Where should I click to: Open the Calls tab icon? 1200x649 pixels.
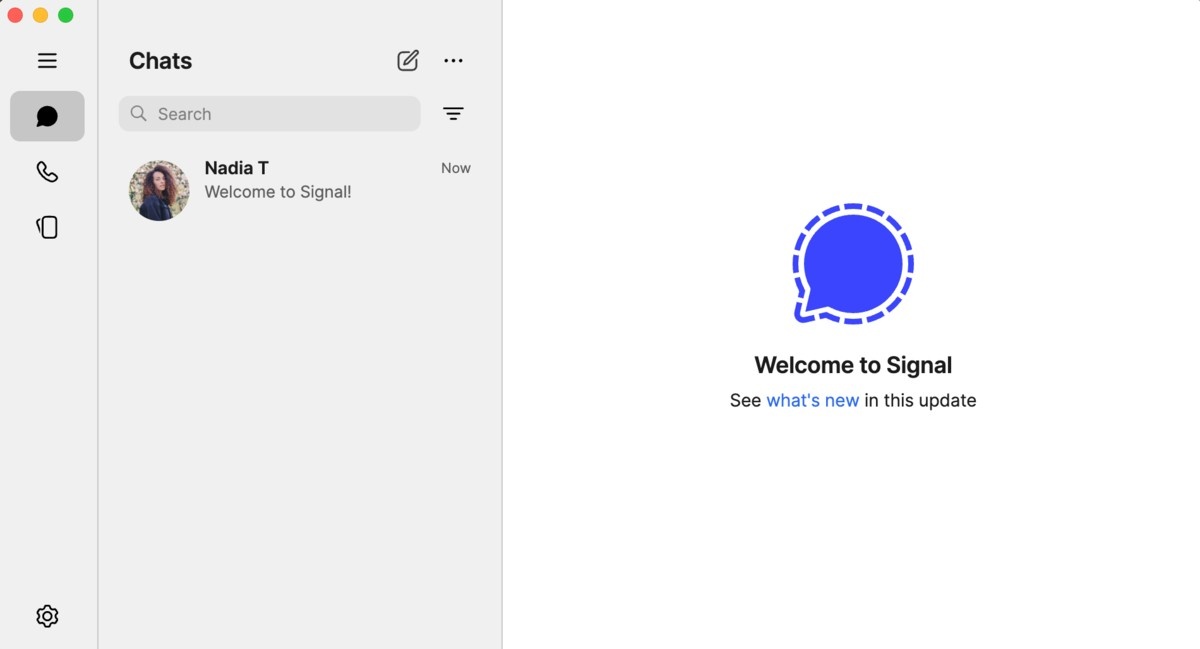pyautogui.click(x=47, y=172)
